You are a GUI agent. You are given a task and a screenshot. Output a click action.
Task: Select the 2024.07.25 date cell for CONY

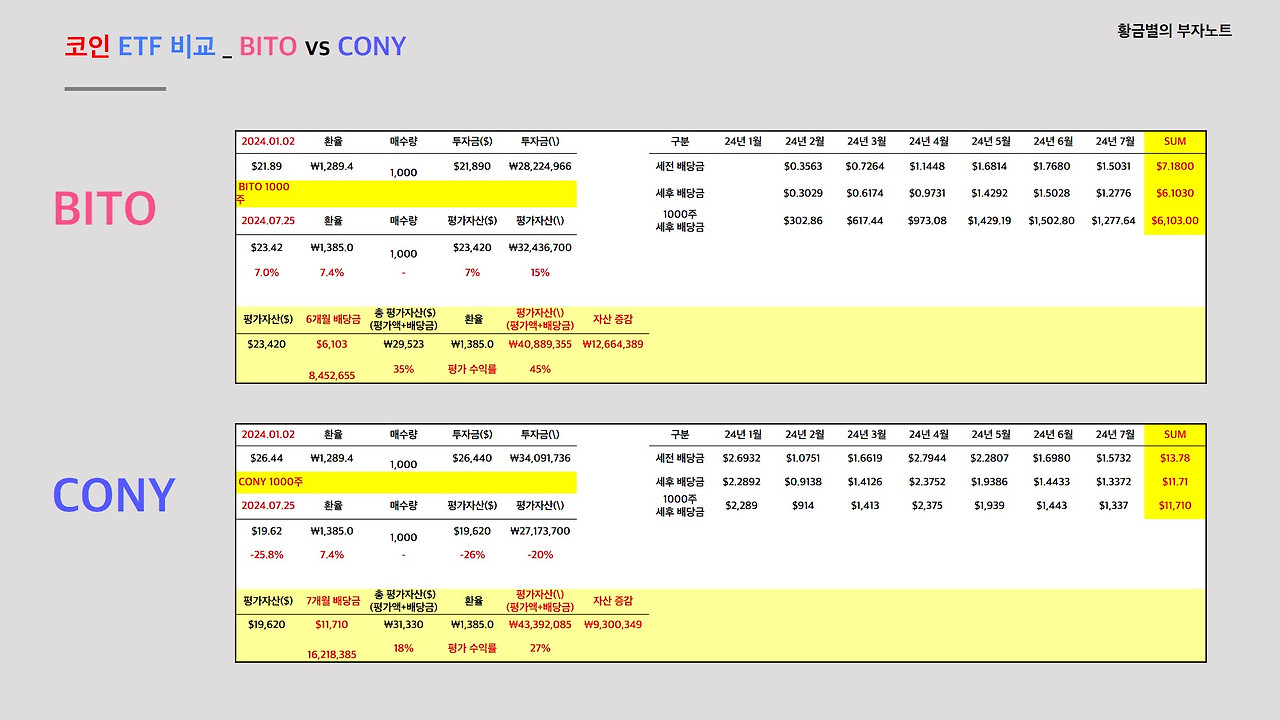point(267,505)
